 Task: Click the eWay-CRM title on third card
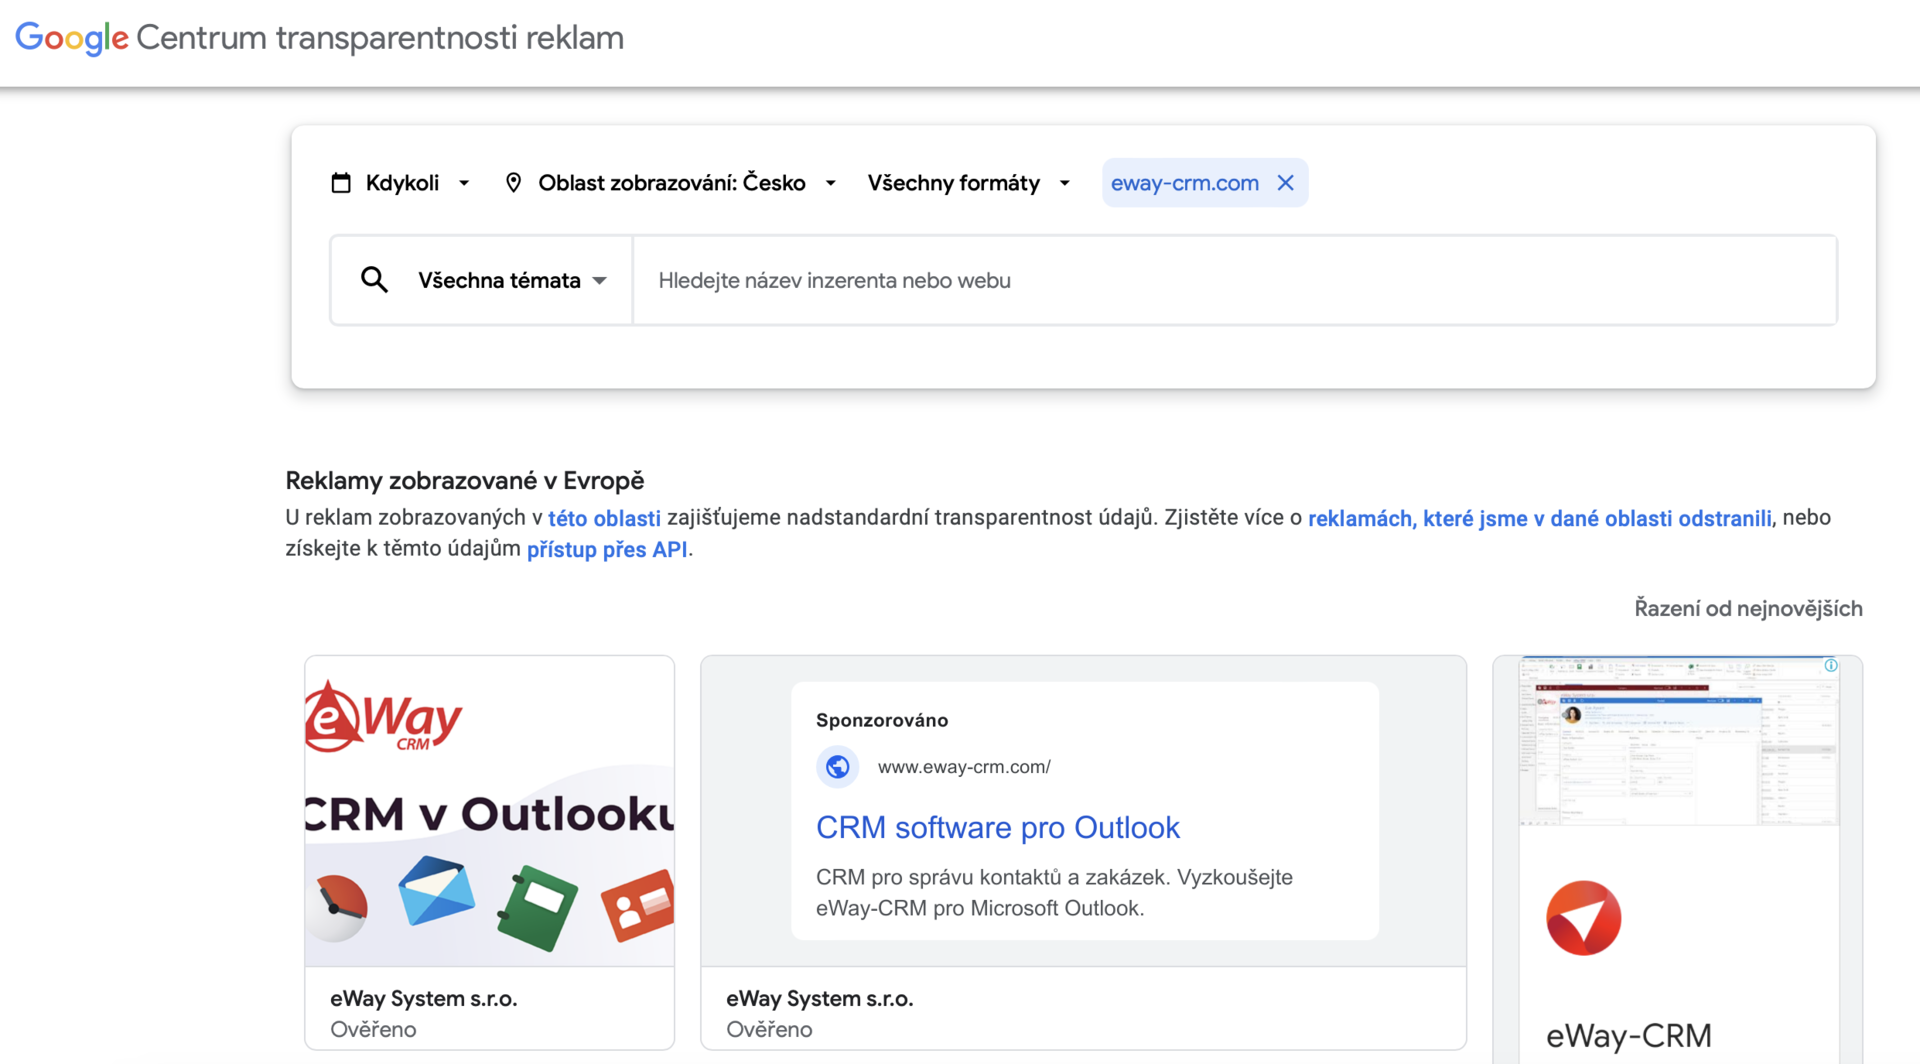pyautogui.click(x=1629, y=1035)
